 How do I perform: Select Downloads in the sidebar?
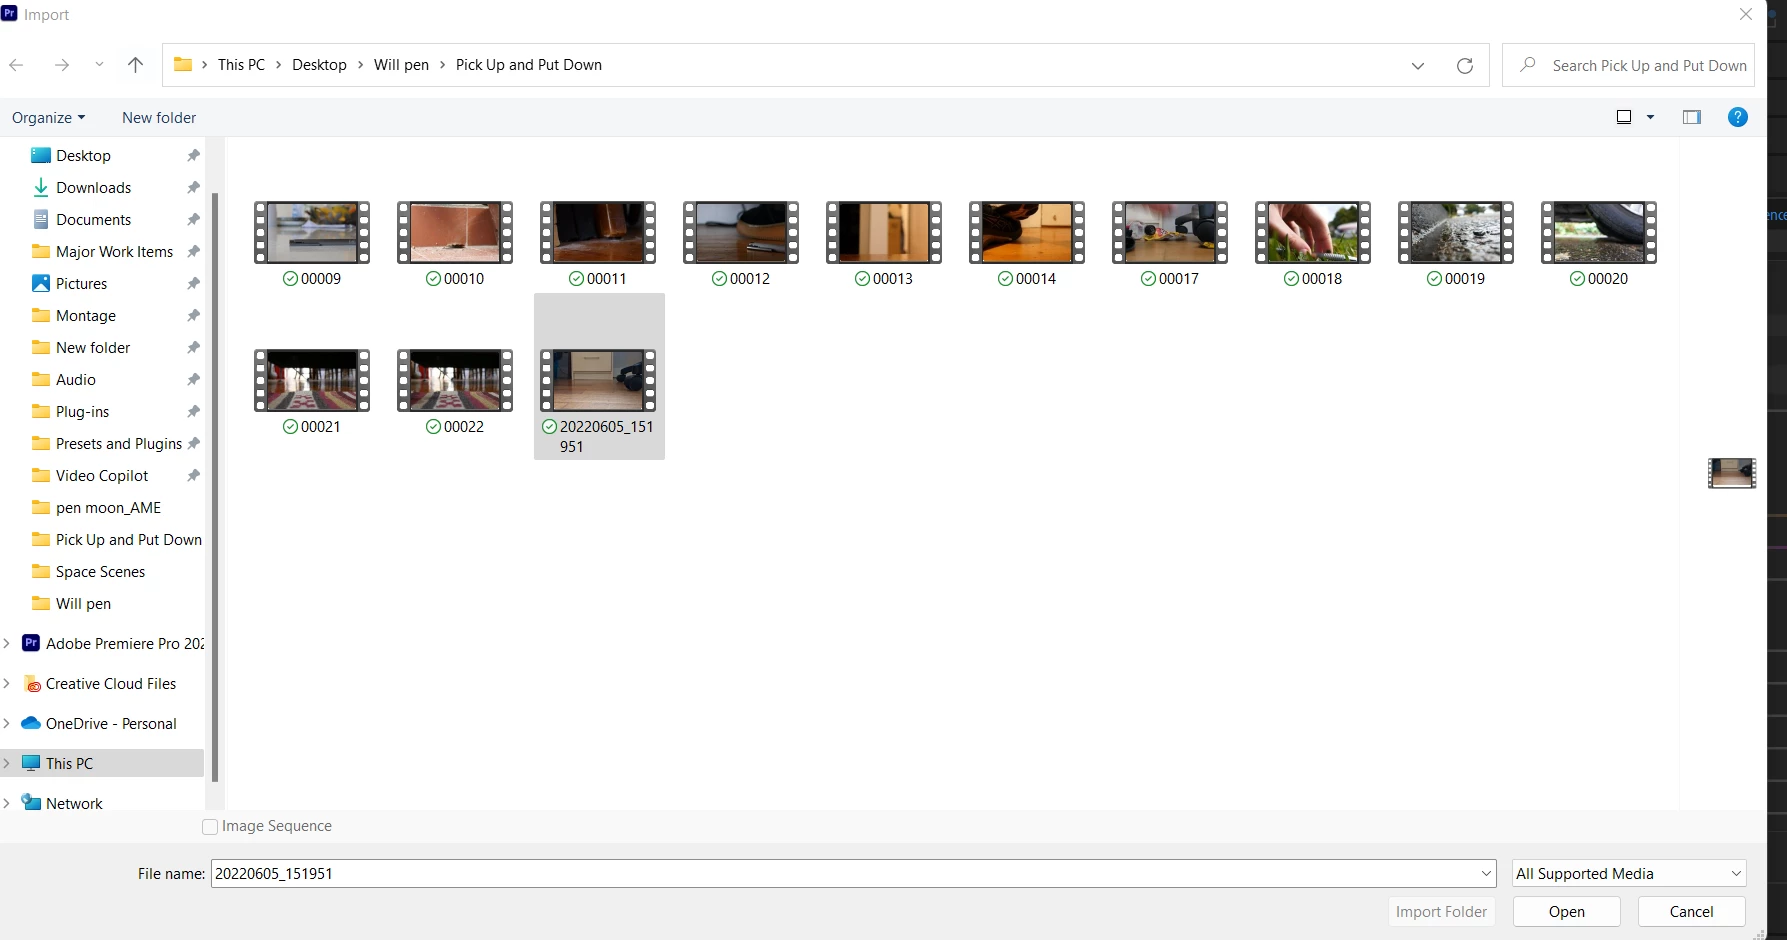(93, 187)
